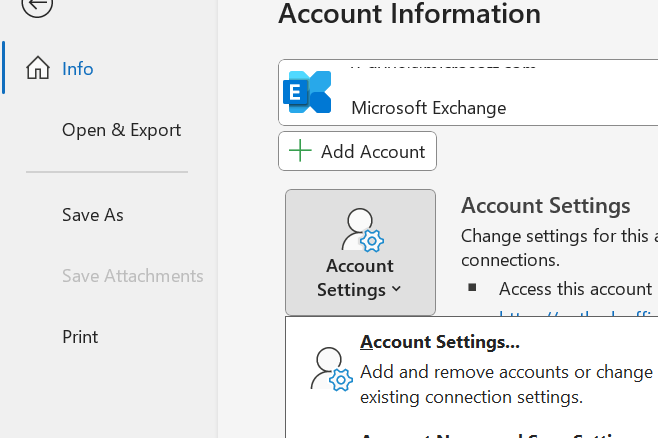Viewport: 658px width, 440px height.
Task: Click the back arrow to exit Backstage
Action: [x=37, y=6]
